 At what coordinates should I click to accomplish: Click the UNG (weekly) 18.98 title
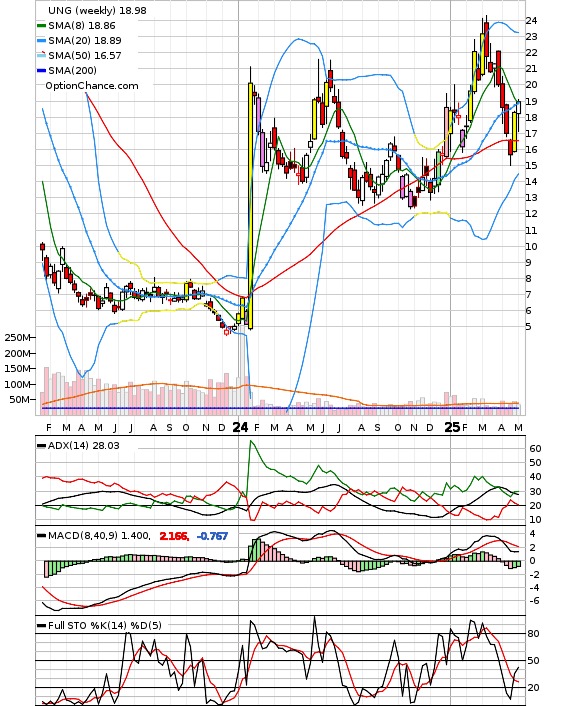(97, 10)
